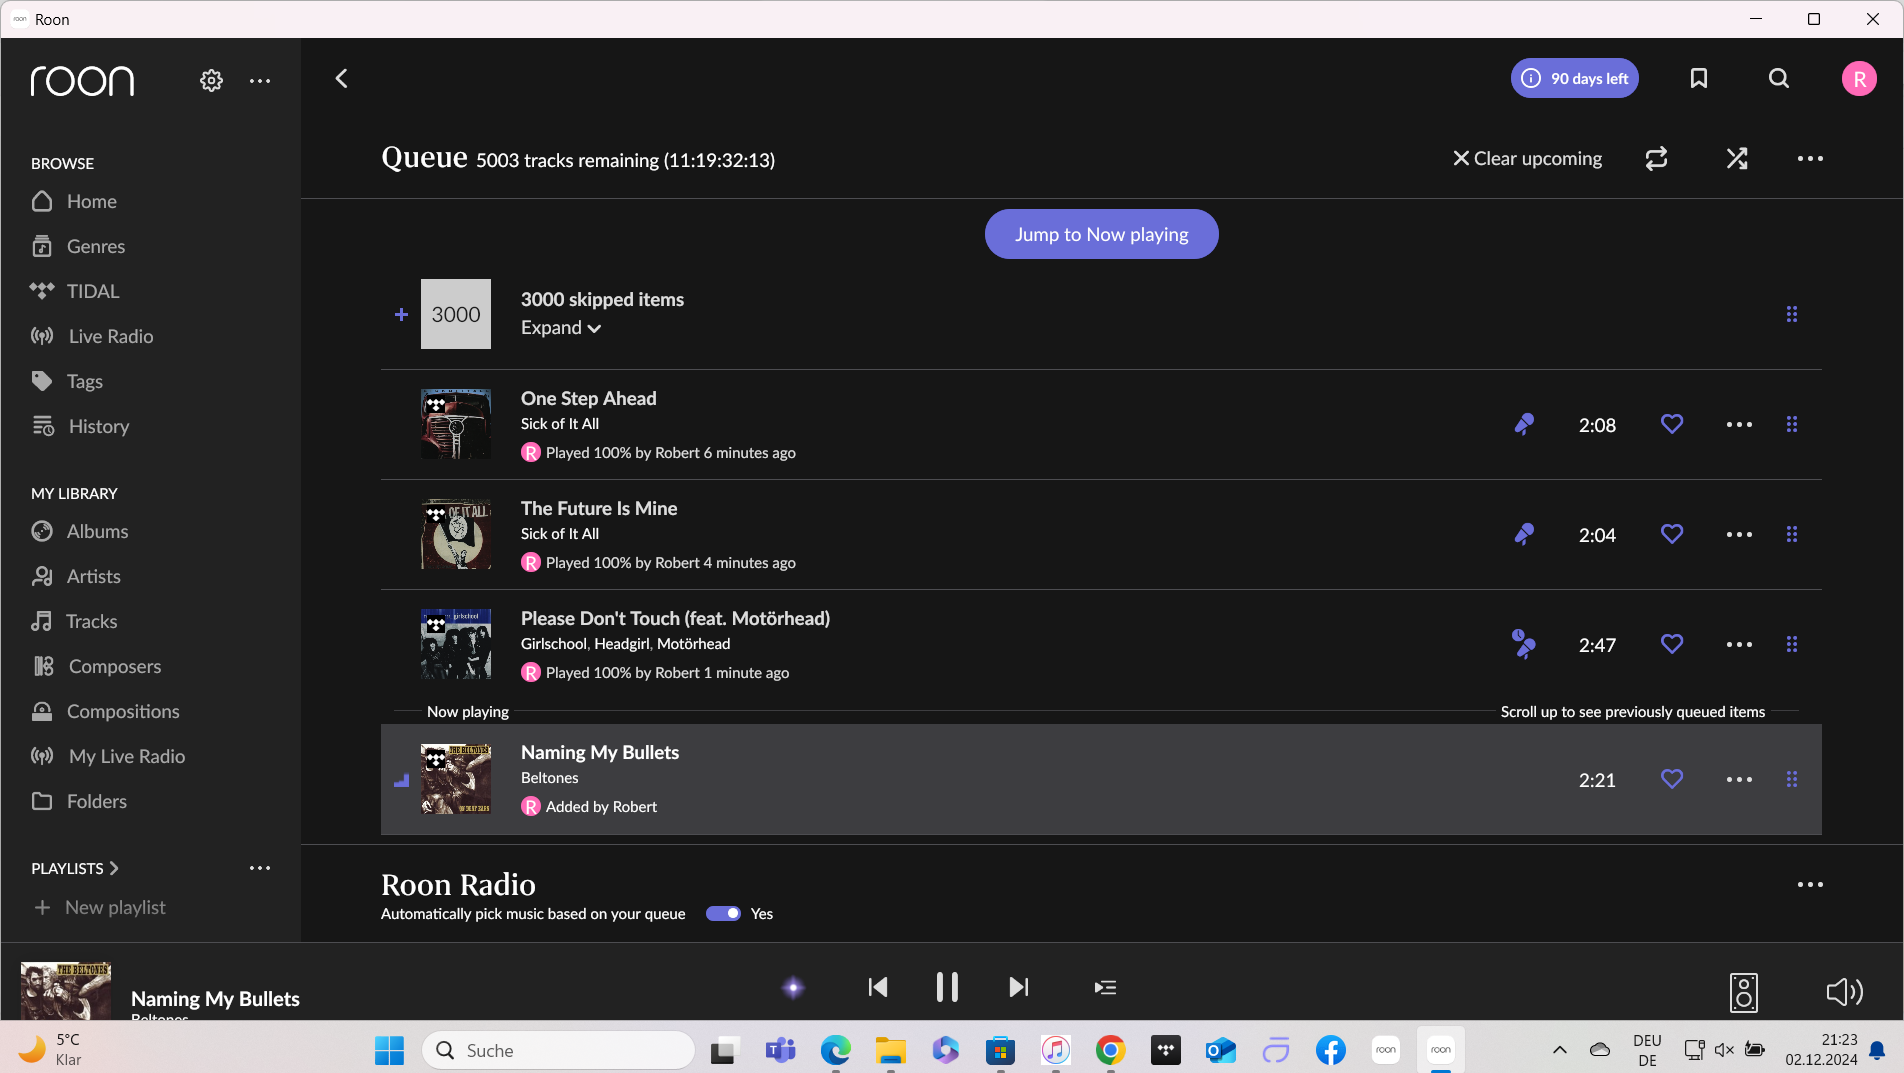Open Albums in My Library
1904x1073 pixels.
pos(80,531)
